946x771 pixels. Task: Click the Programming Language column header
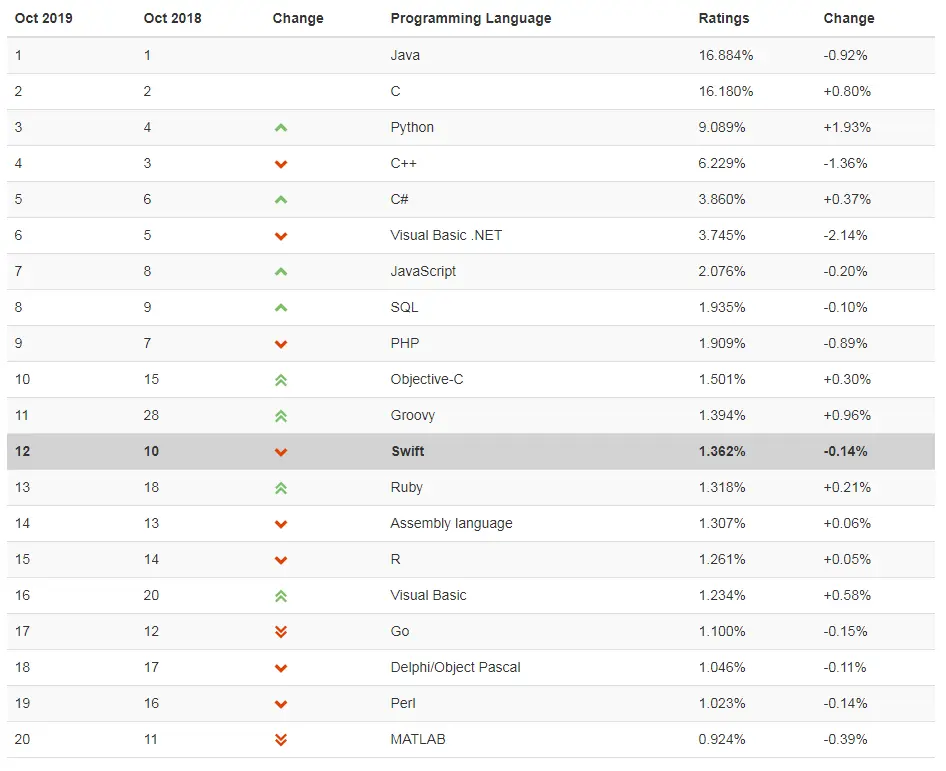coord(470,18)
